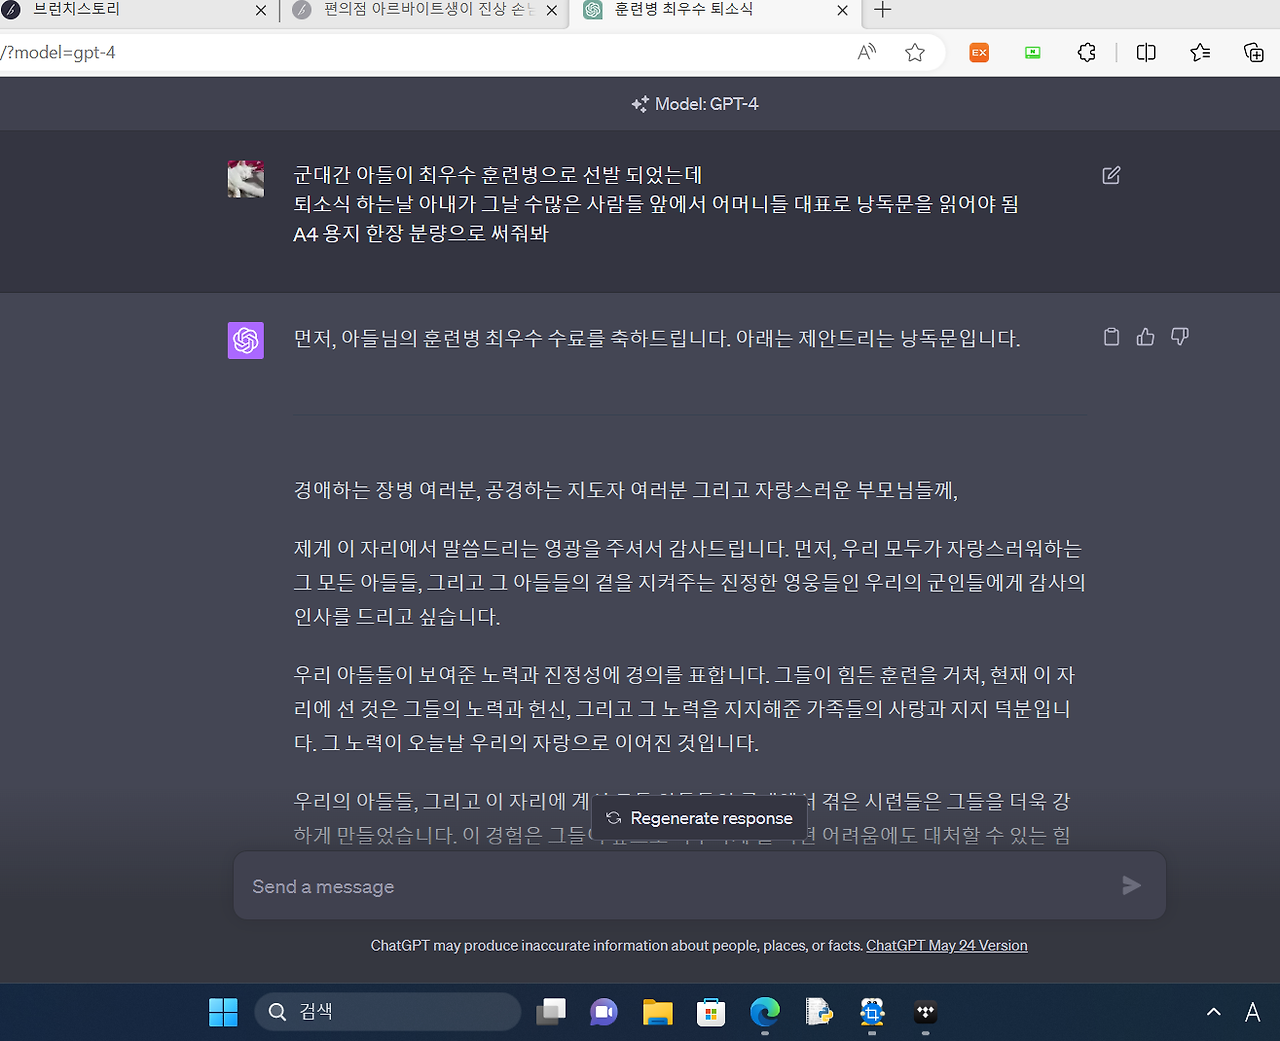Viewport: 1280px width, 1041px height.
Task: Open a new browser tab
Action: (882, 10)
